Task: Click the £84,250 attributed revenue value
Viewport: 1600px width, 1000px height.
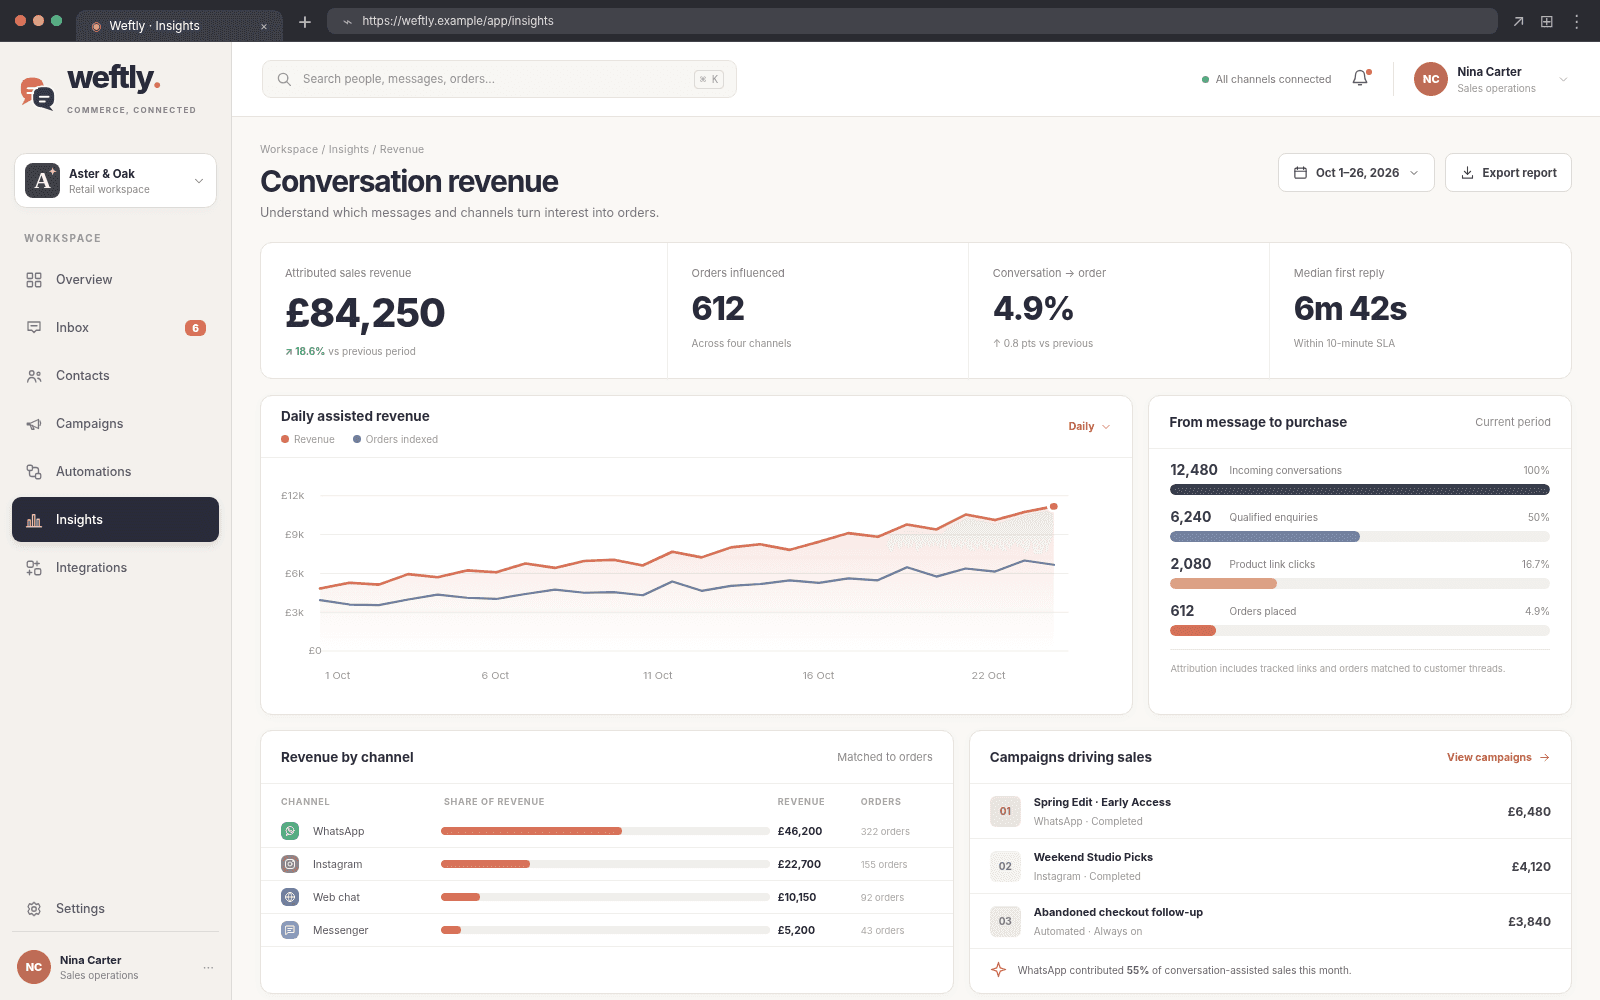Action: [x=365, y=313]
